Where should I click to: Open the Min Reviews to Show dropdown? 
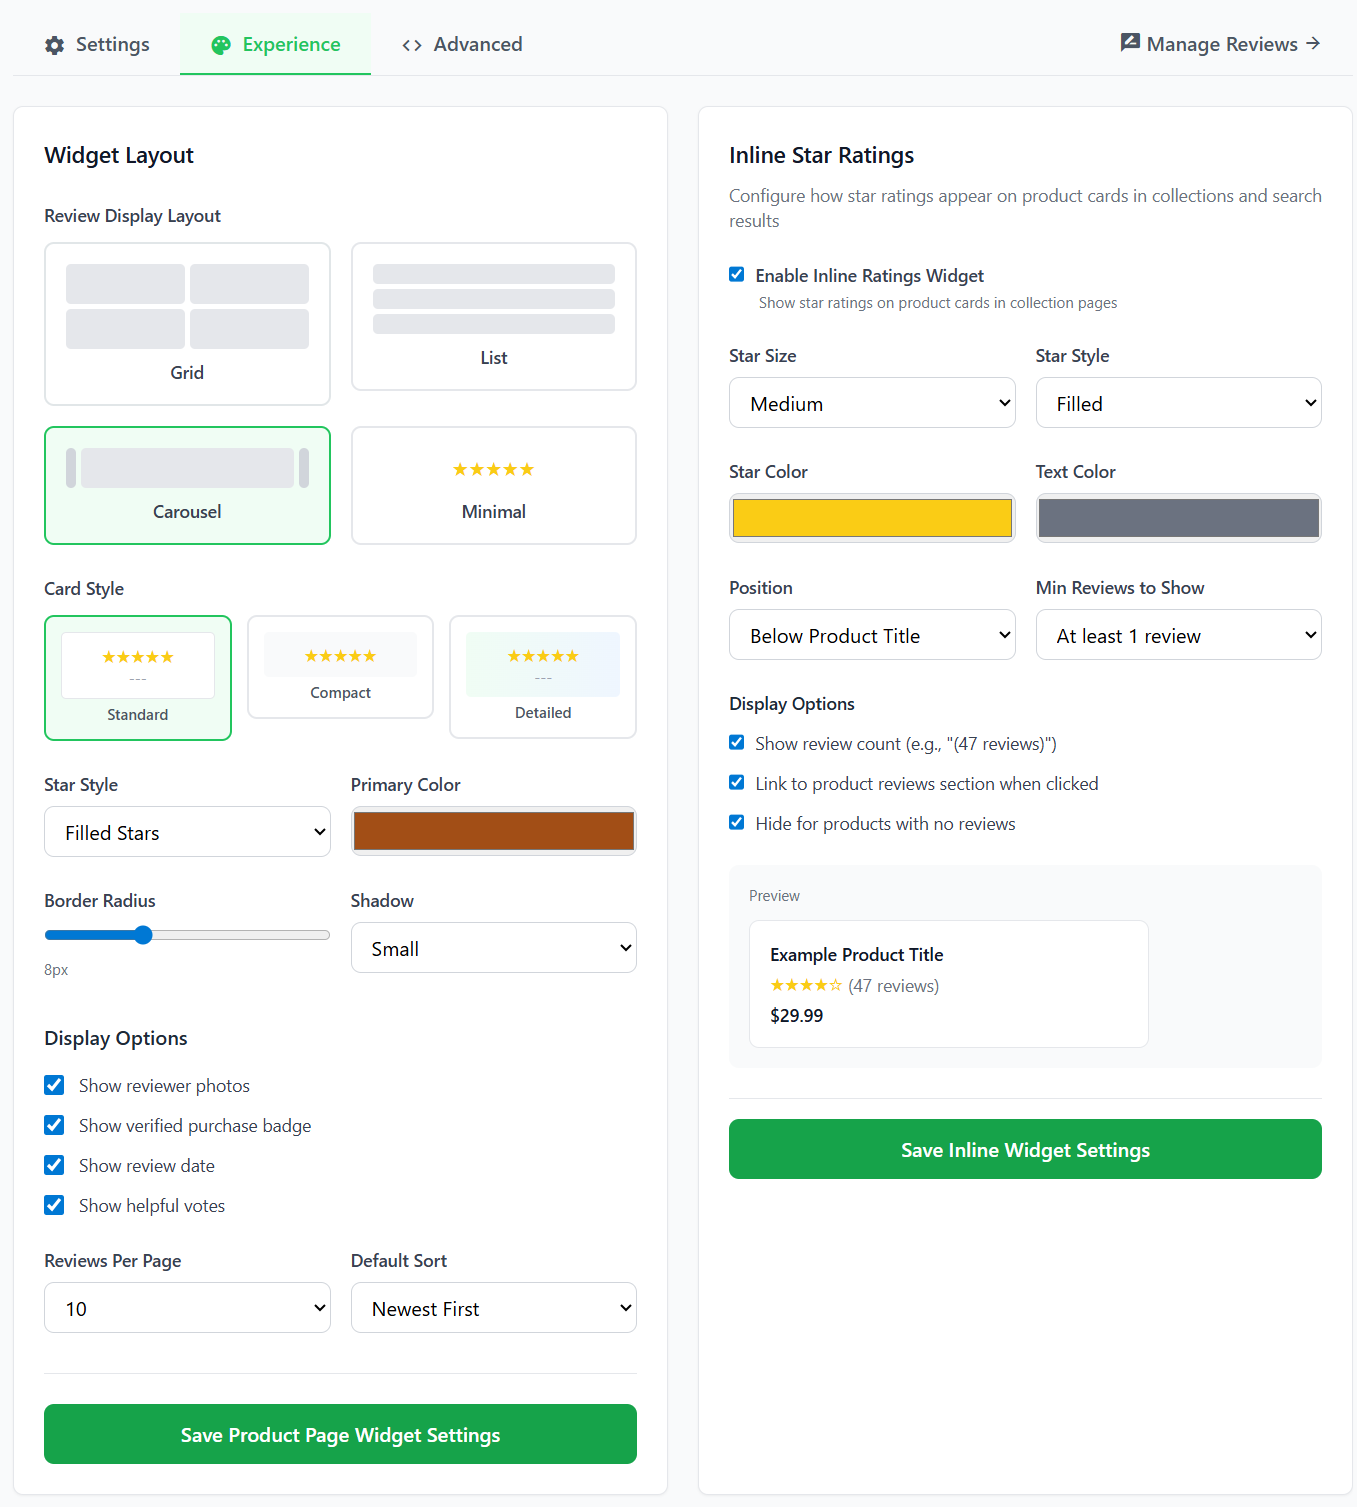pos(1178,635)
